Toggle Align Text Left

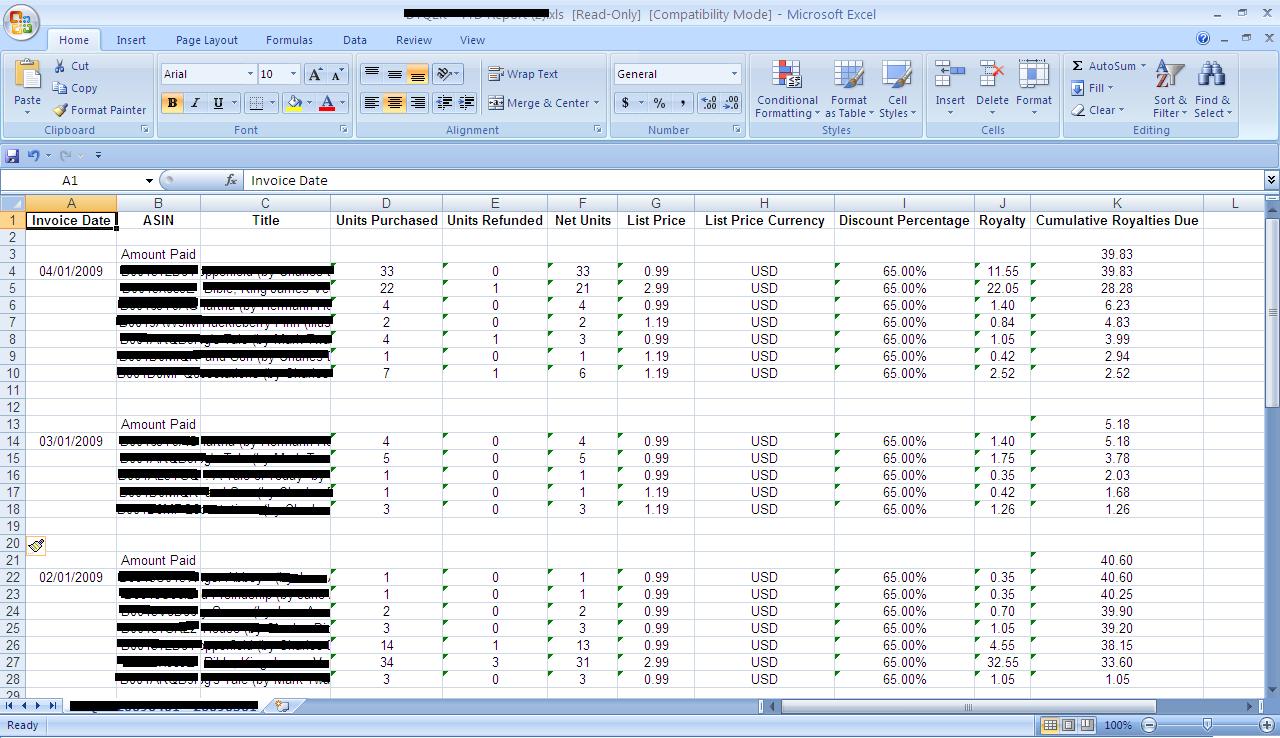[x=372, y=103]
